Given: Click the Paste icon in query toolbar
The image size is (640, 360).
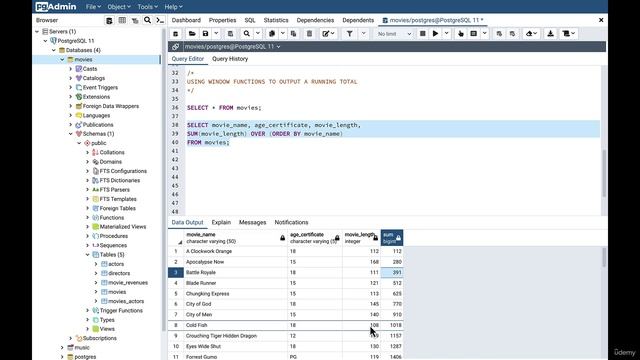Looking at the screenshot, I should pos(293,34).
